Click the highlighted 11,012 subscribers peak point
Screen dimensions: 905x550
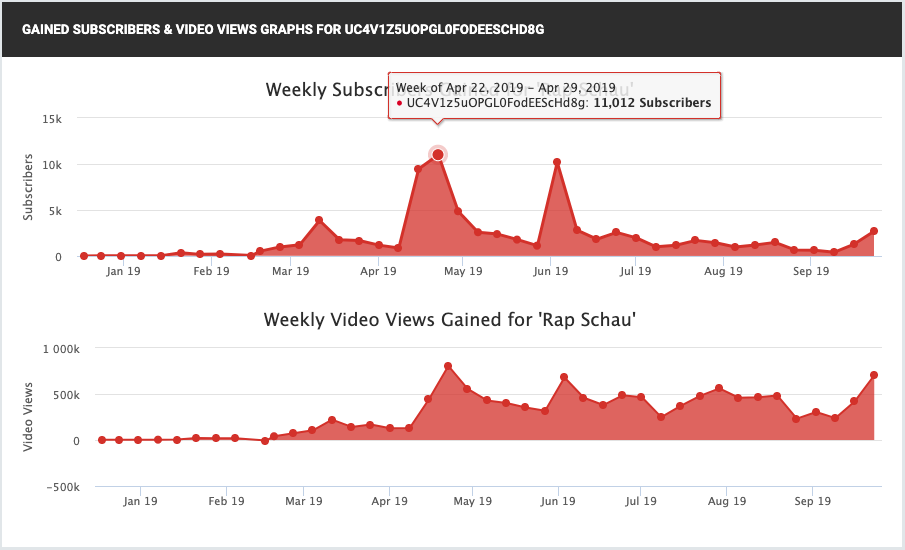[437, 154]
